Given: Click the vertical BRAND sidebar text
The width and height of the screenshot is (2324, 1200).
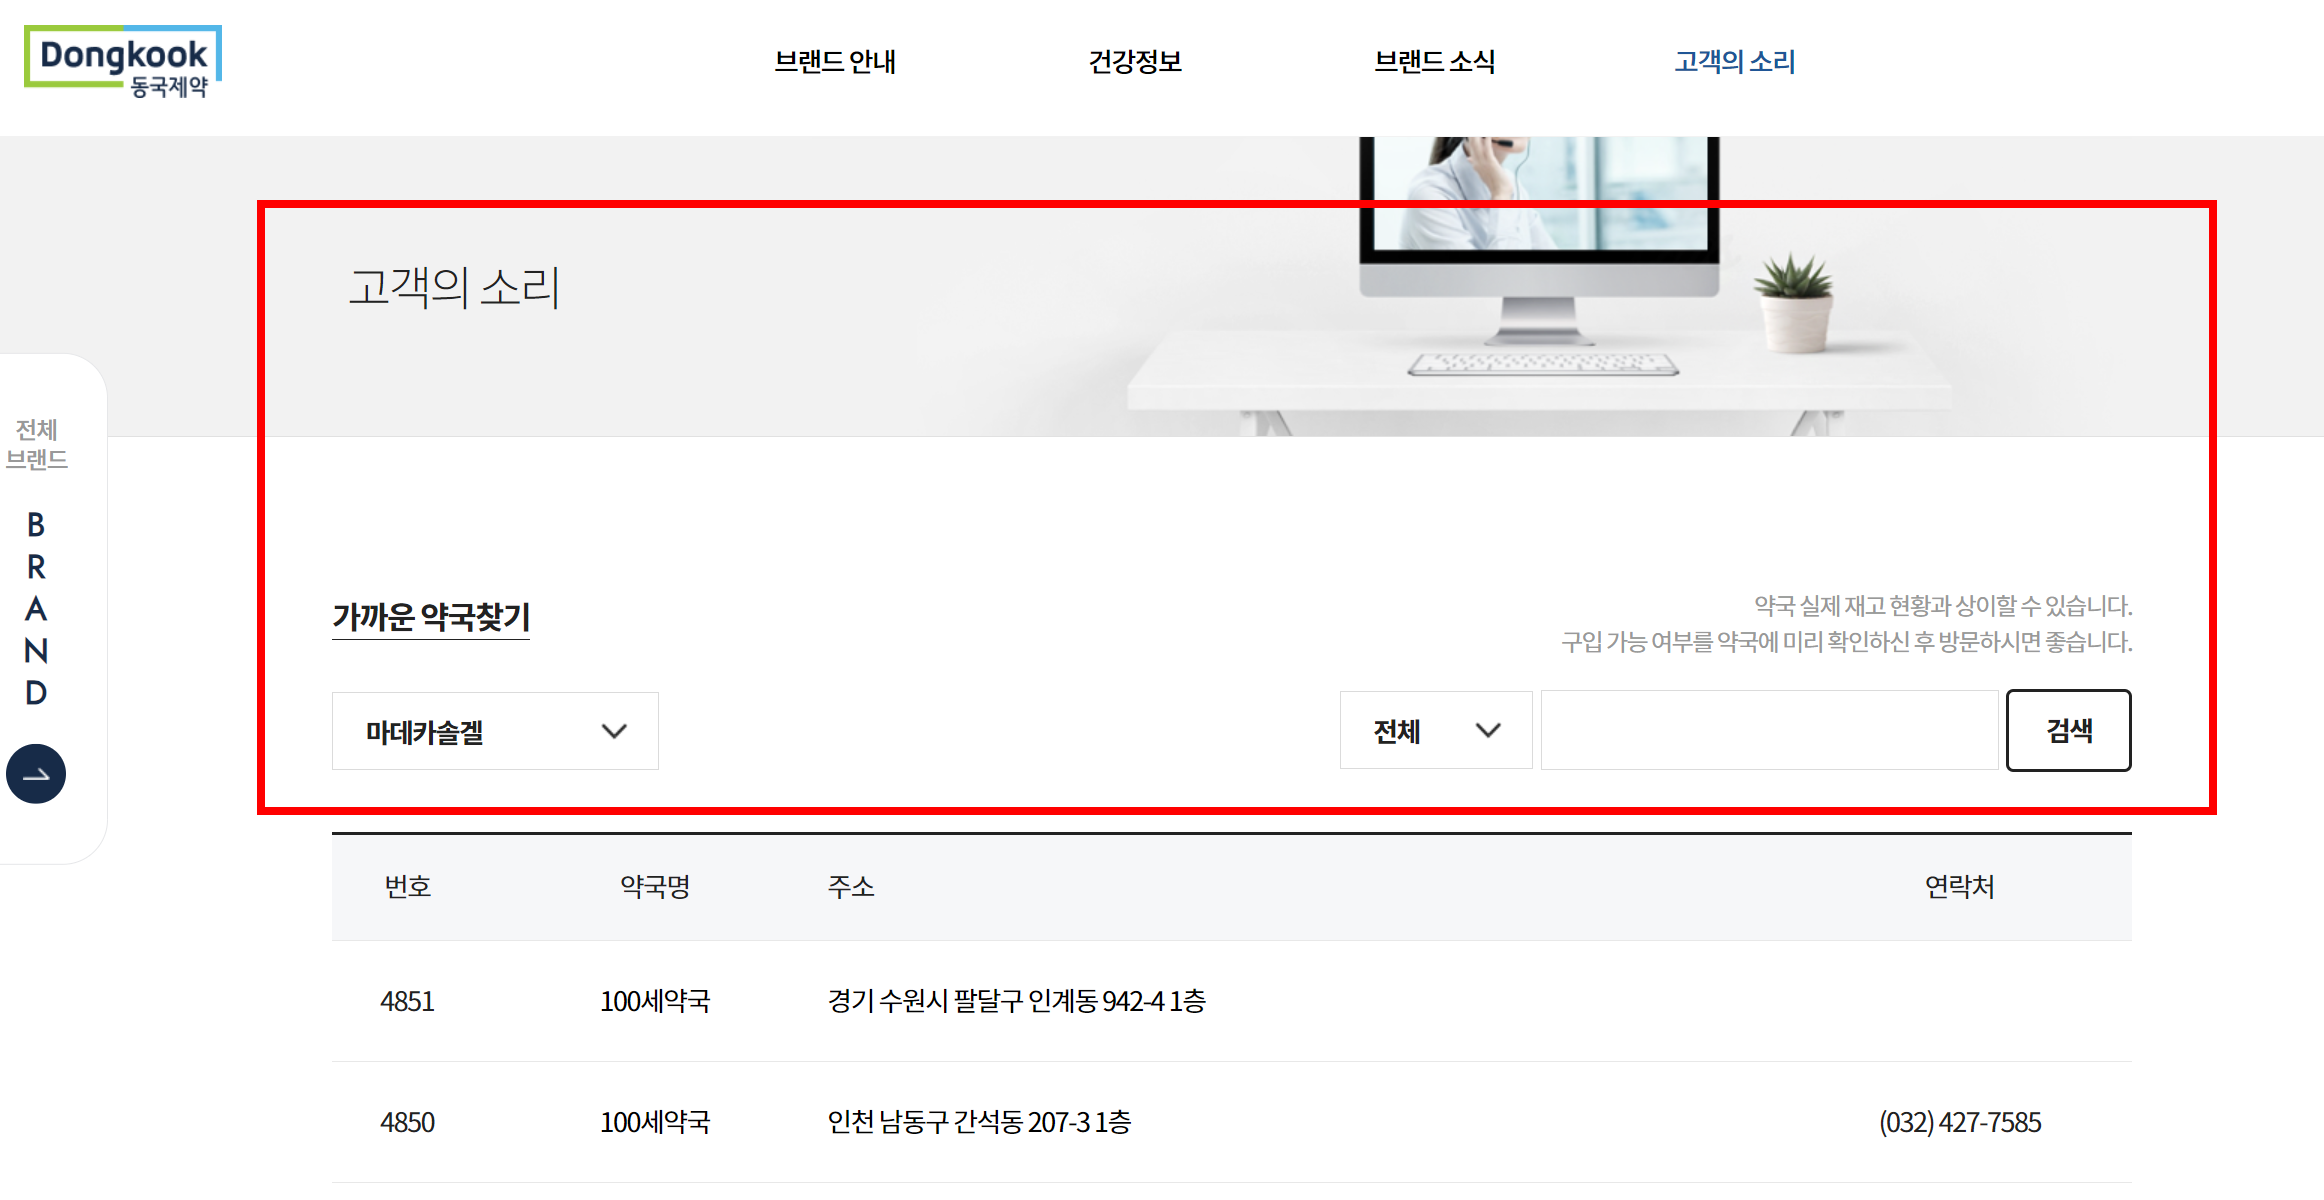Looking at the screenshot, I should point(36,608).
